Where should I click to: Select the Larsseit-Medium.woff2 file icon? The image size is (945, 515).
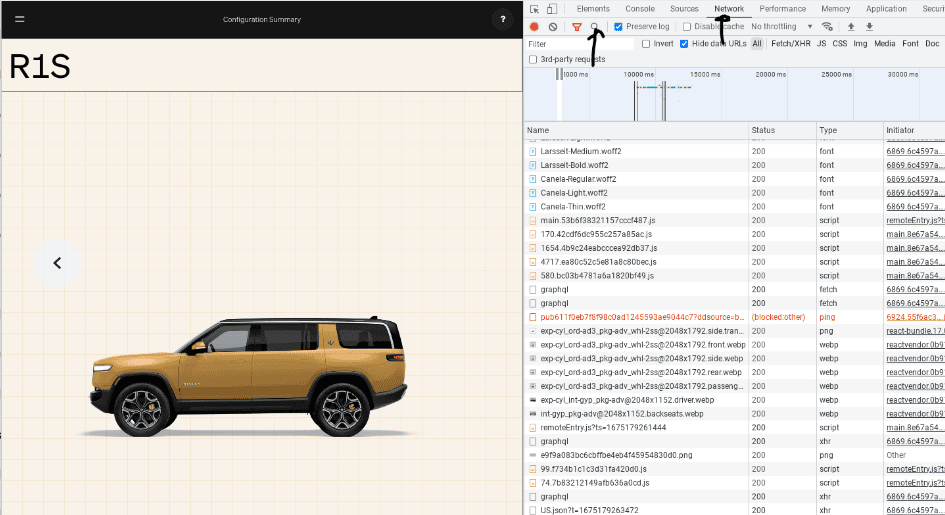[x=533, y=151]
